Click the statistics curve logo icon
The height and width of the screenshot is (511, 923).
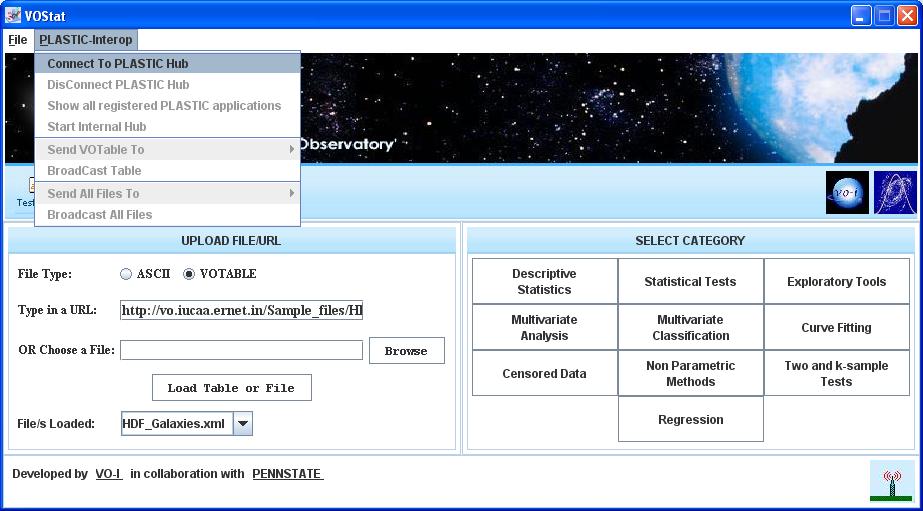click(x=895, y=193)
